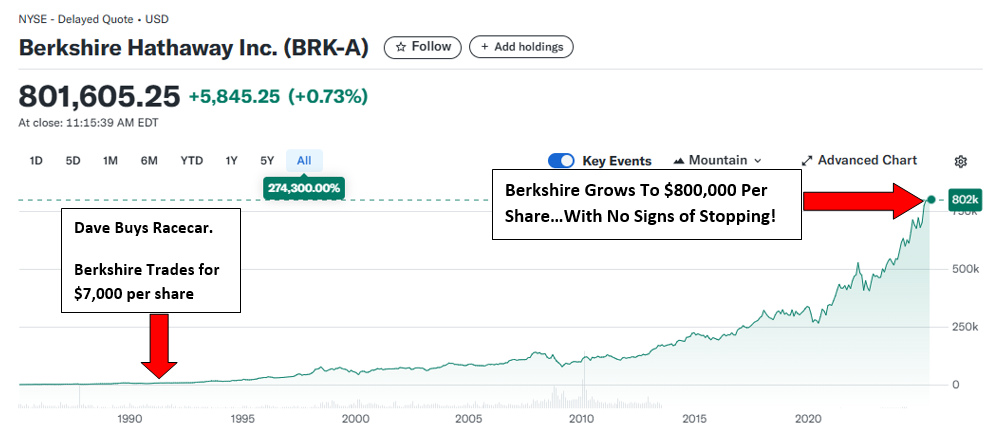The height and width of the screenshot is (442, 994).
Task: Click the At close timestamp text
Action: click(x=88, y=123)
